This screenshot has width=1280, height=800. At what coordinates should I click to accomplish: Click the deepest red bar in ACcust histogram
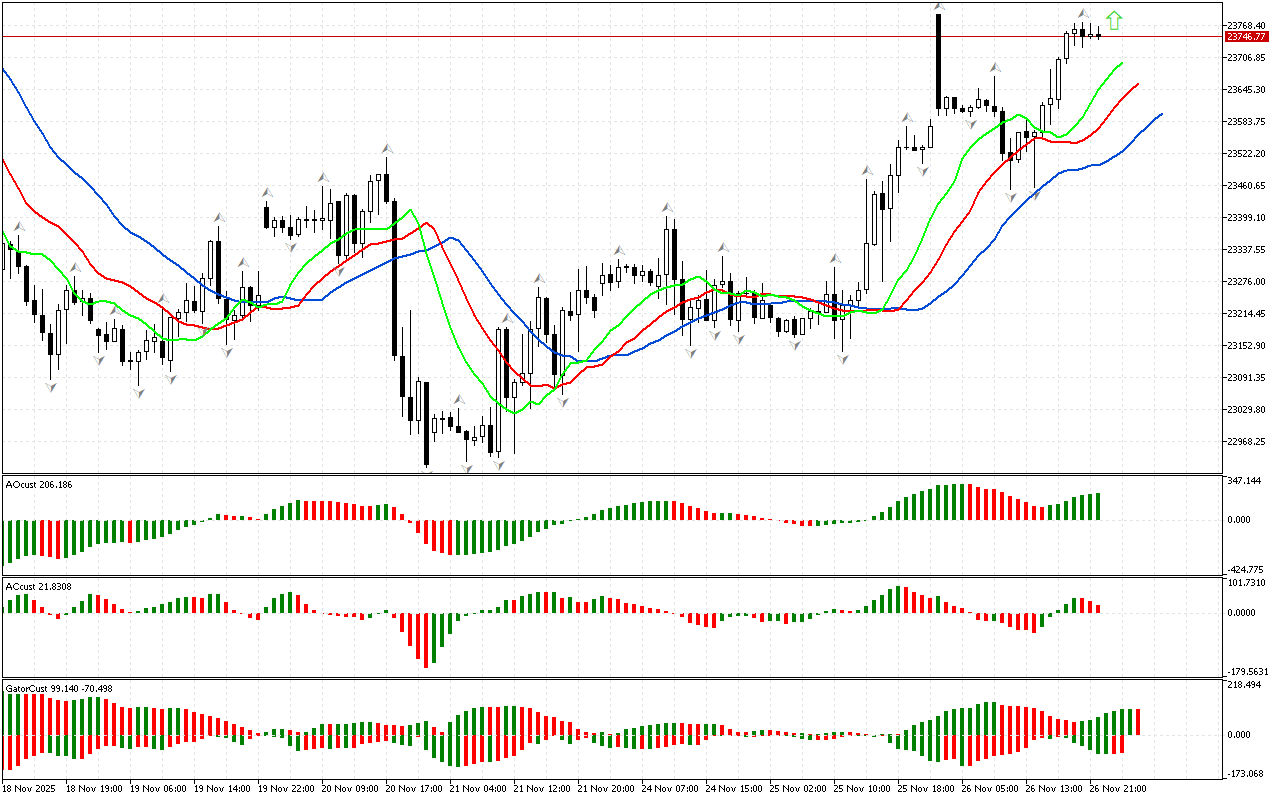(x=426, y=640)
